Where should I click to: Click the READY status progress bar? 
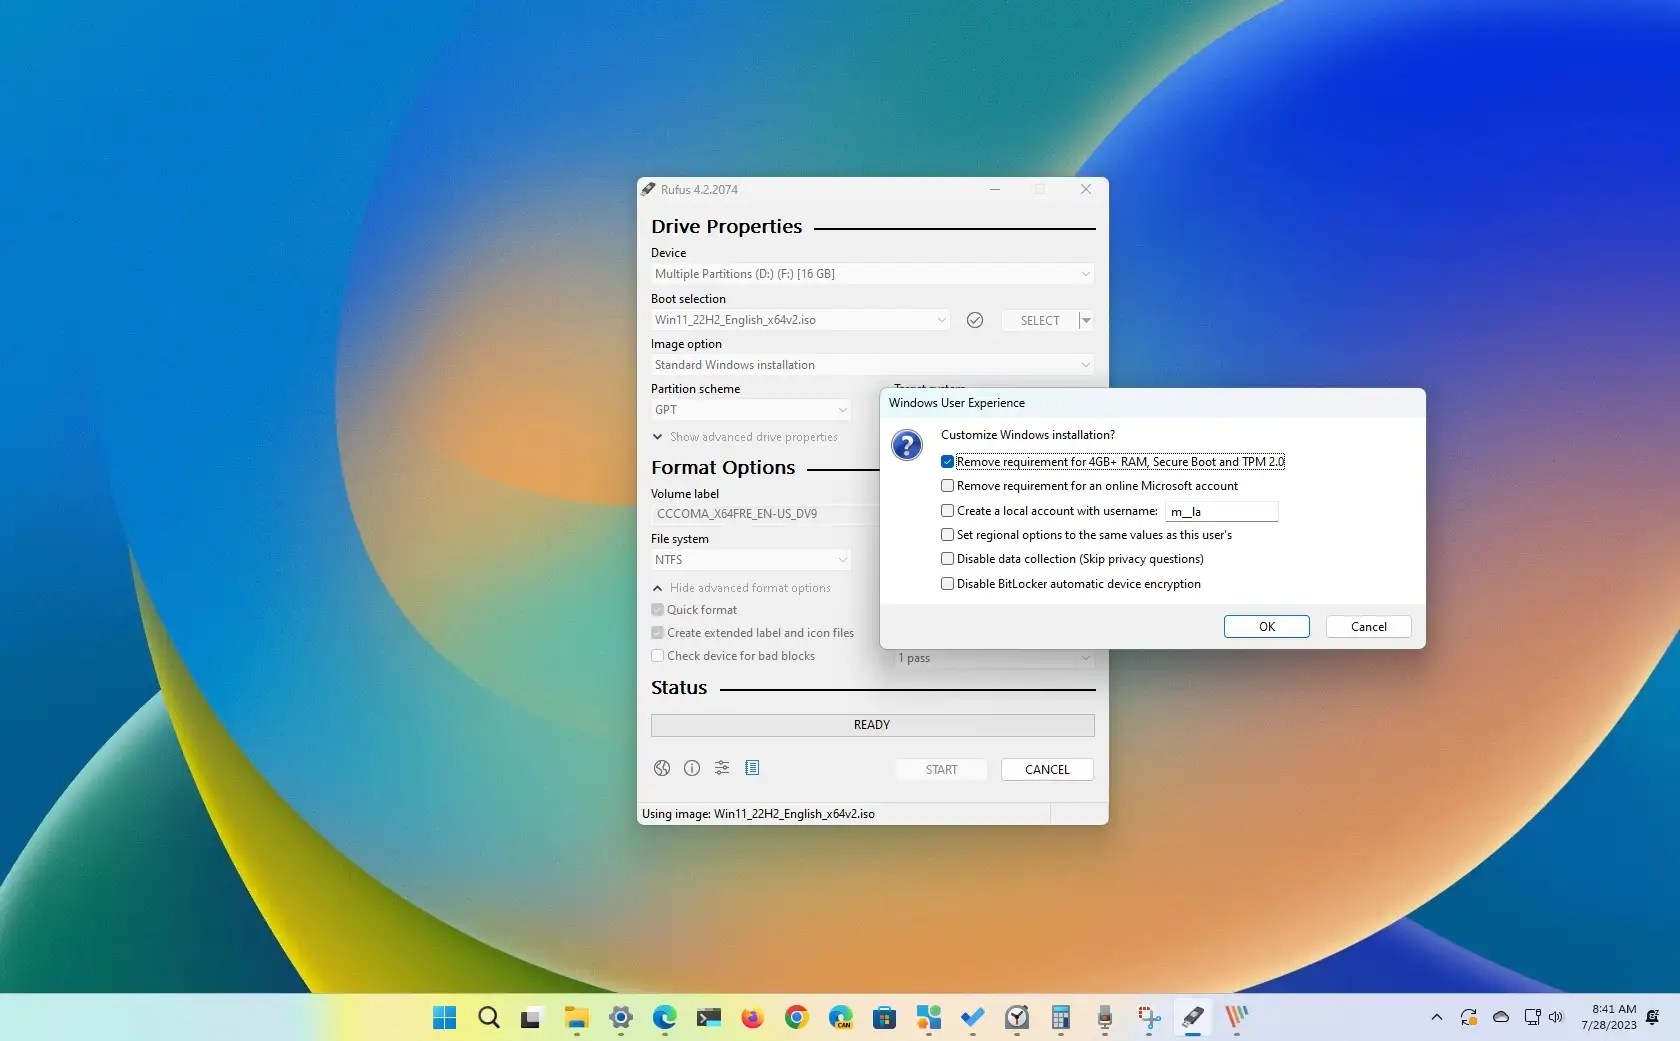(871, 725)
